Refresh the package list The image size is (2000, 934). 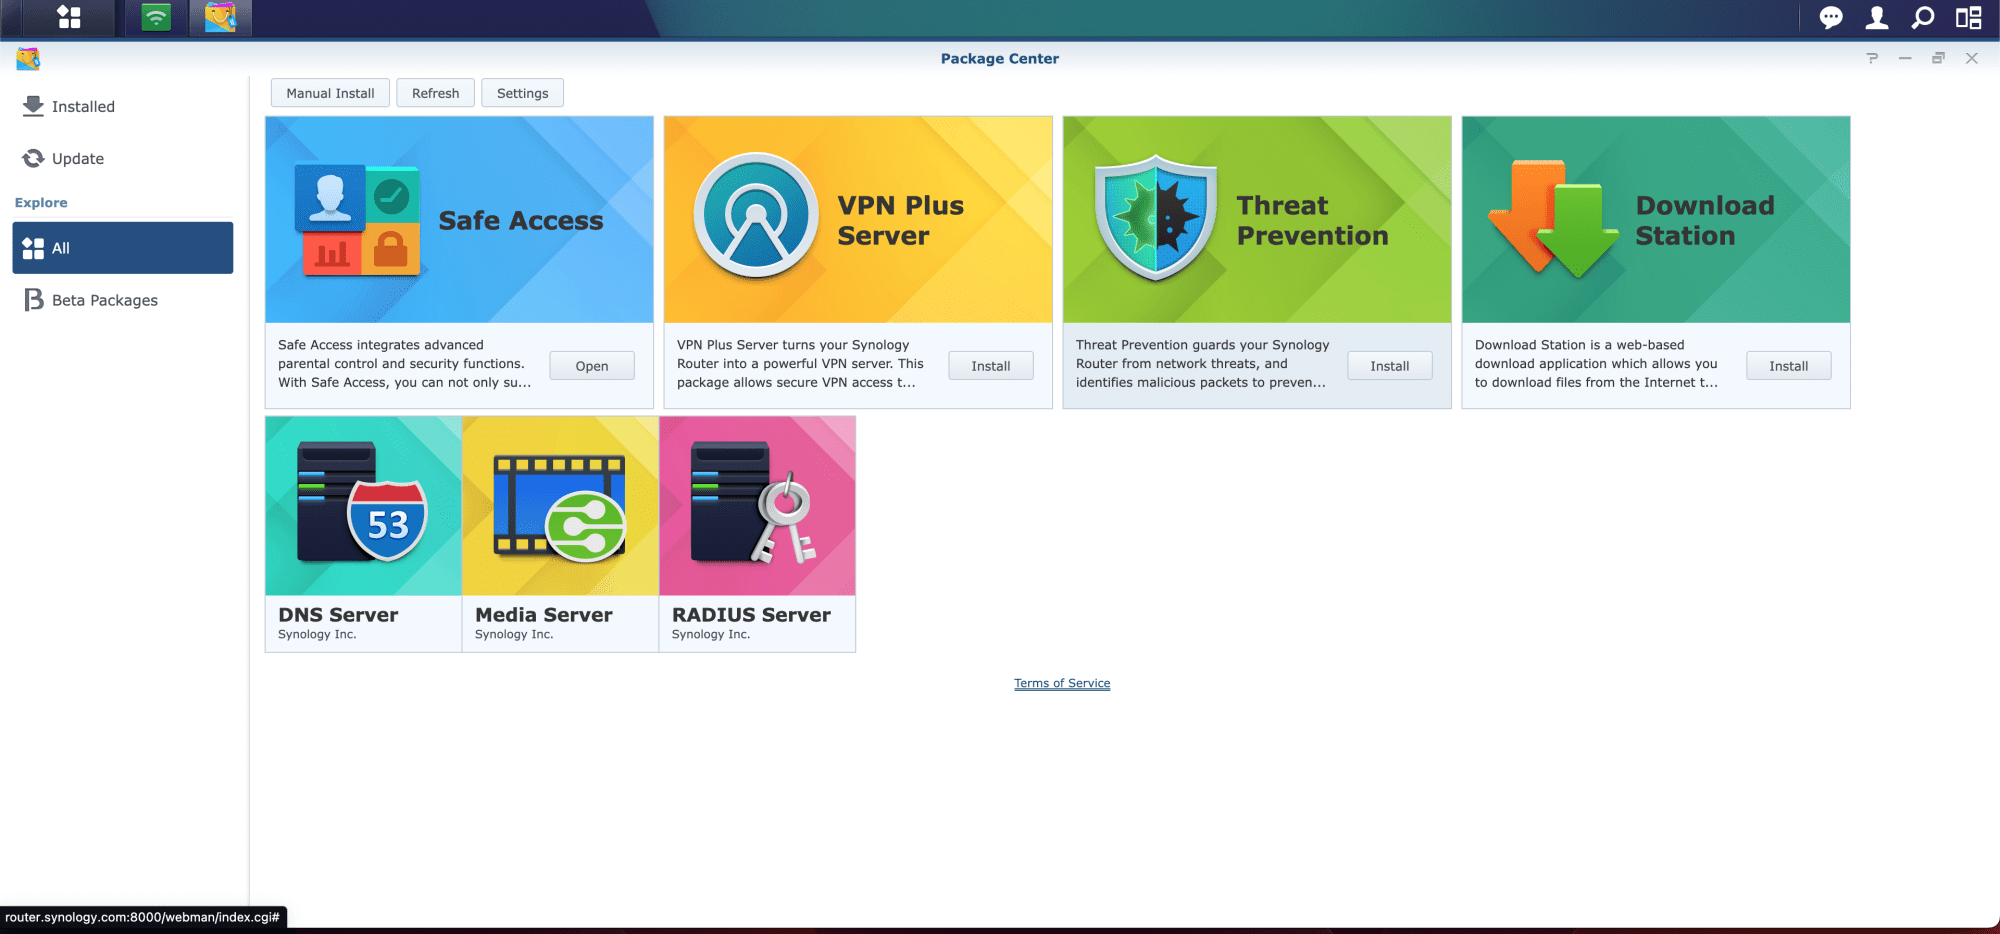tap(435, 93)
